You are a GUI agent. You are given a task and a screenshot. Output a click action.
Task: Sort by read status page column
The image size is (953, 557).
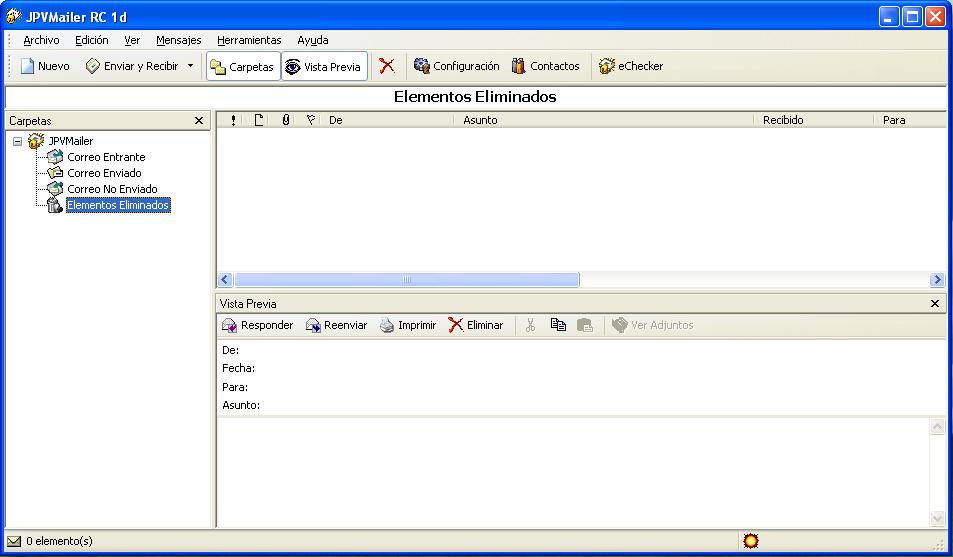click(259, 120)
